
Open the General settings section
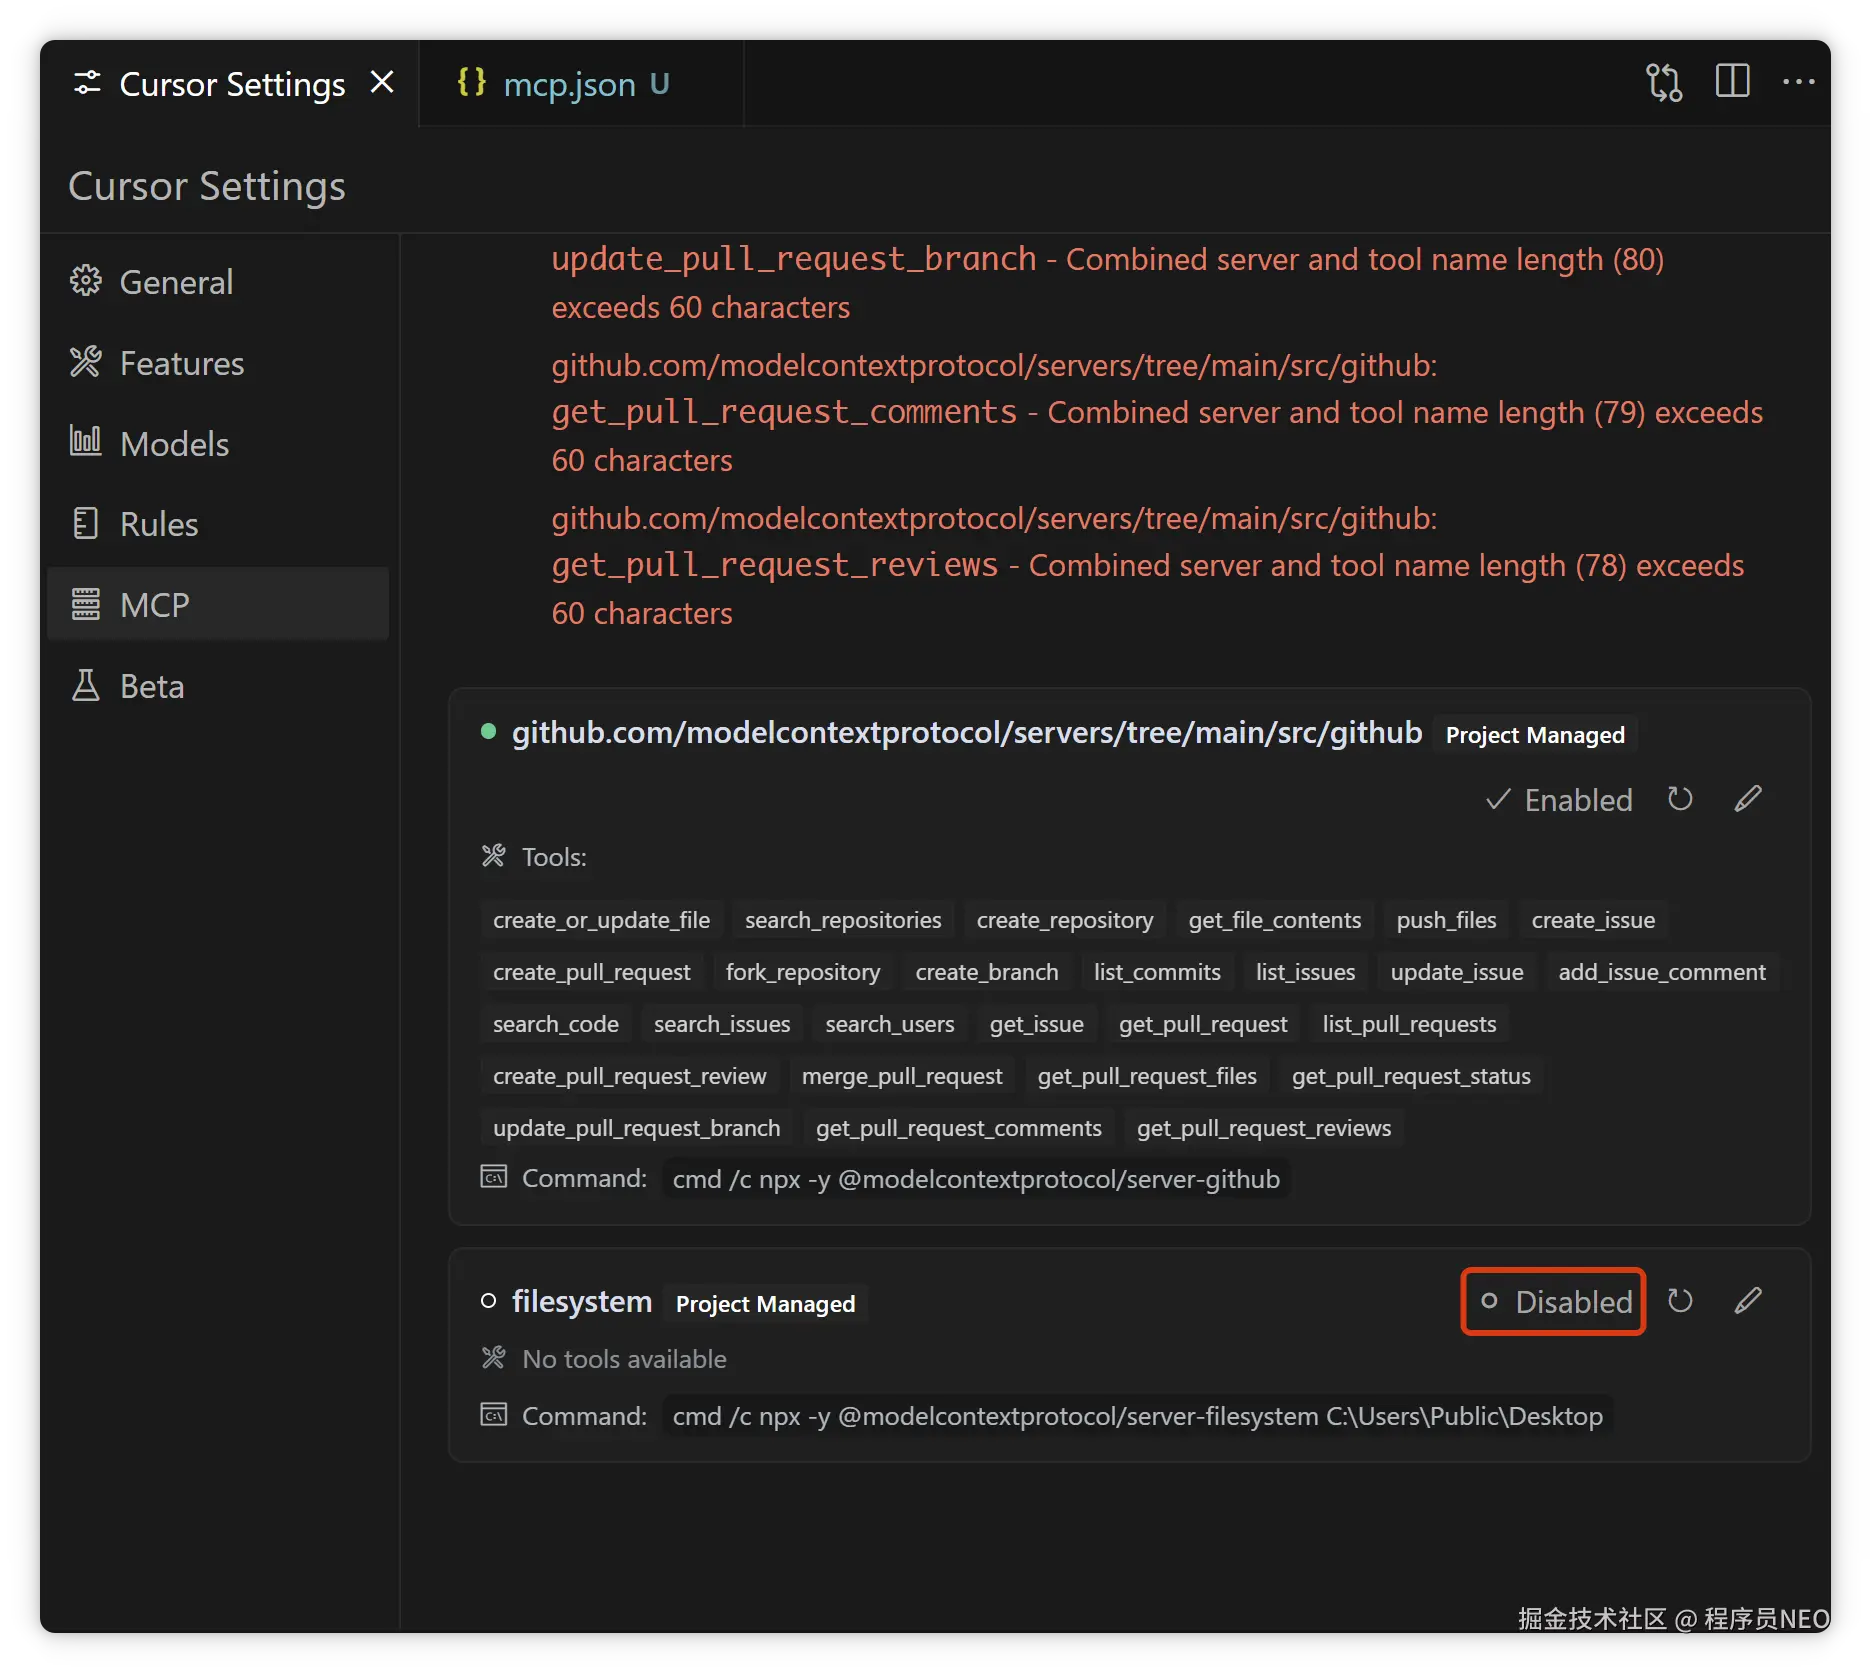click(176, 282)
